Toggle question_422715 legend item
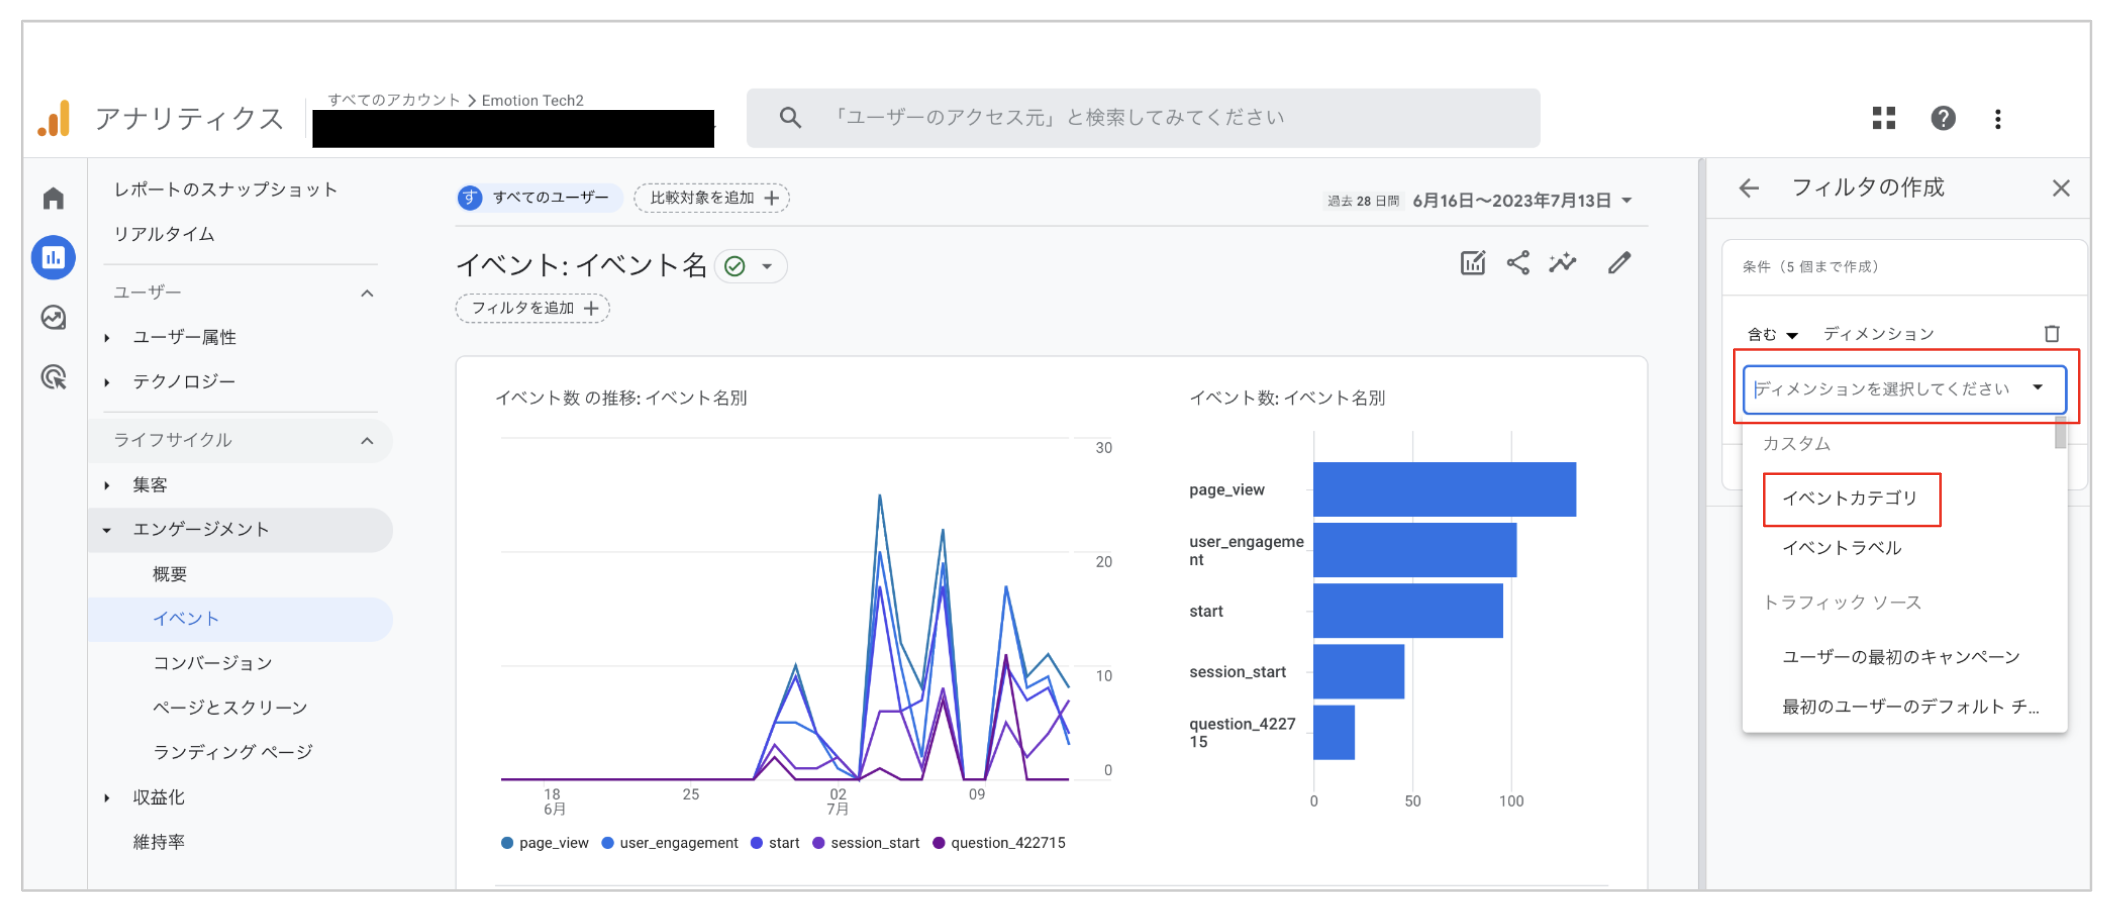Image resolution: width=2116 pixels, height=920 pixels. [999, 843]
